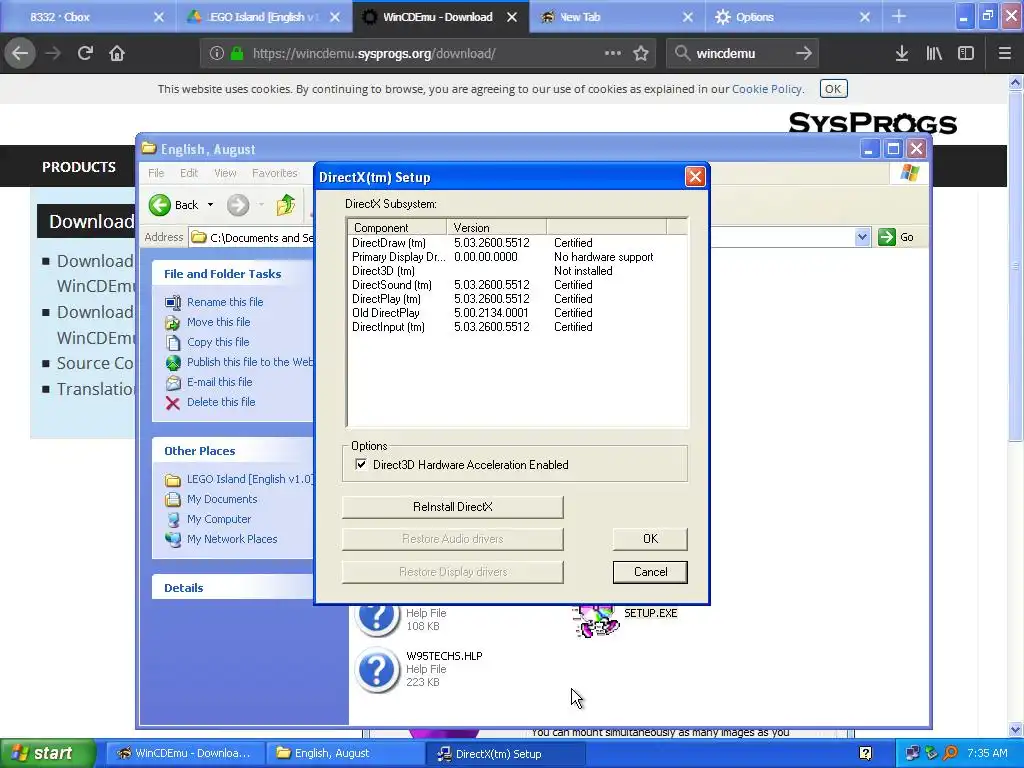Click Cancel in the DirectX Setup dialog
Image resolution: width=1024 pixels, height=768 pixels.
click(650, 572)
